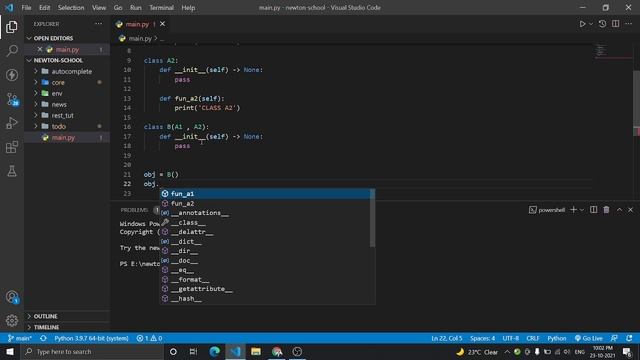Image resolution: width=640 pixels, height=360 pixels.
Task: Open Source Control view with badge
Action: click(12, 99)
